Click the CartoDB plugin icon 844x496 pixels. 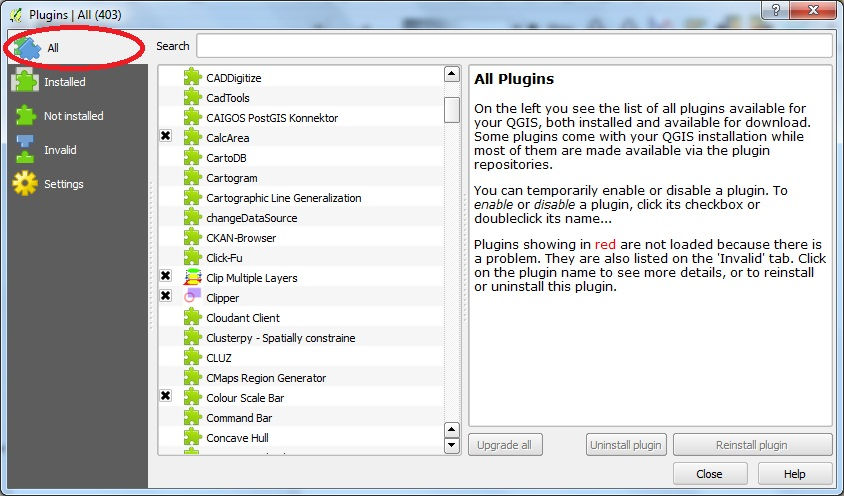coord(192,157)
